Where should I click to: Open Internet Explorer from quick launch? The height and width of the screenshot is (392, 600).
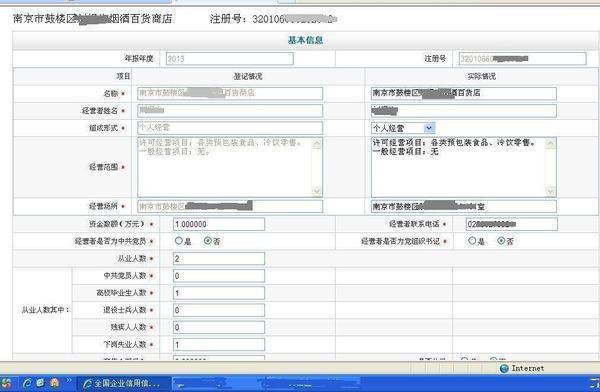tap(27, 383)
